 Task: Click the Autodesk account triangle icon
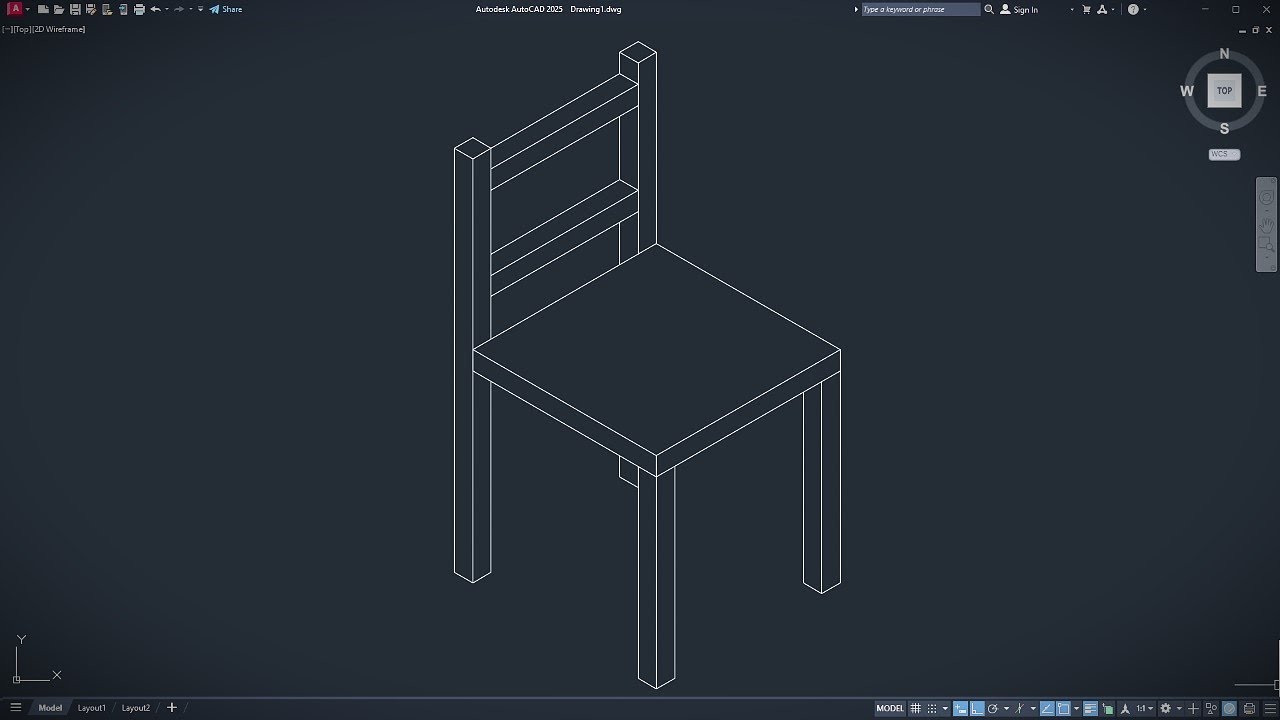[x=1102, y=9]
